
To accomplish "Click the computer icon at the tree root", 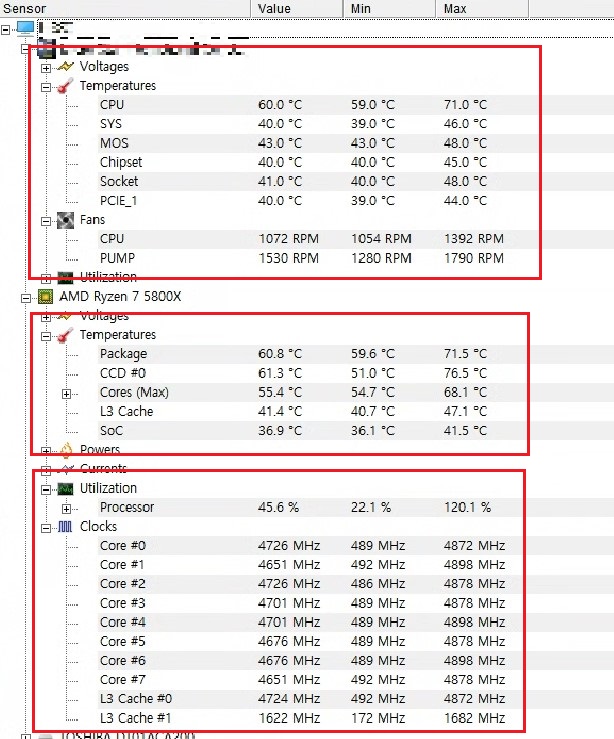I will click(24, 27).
